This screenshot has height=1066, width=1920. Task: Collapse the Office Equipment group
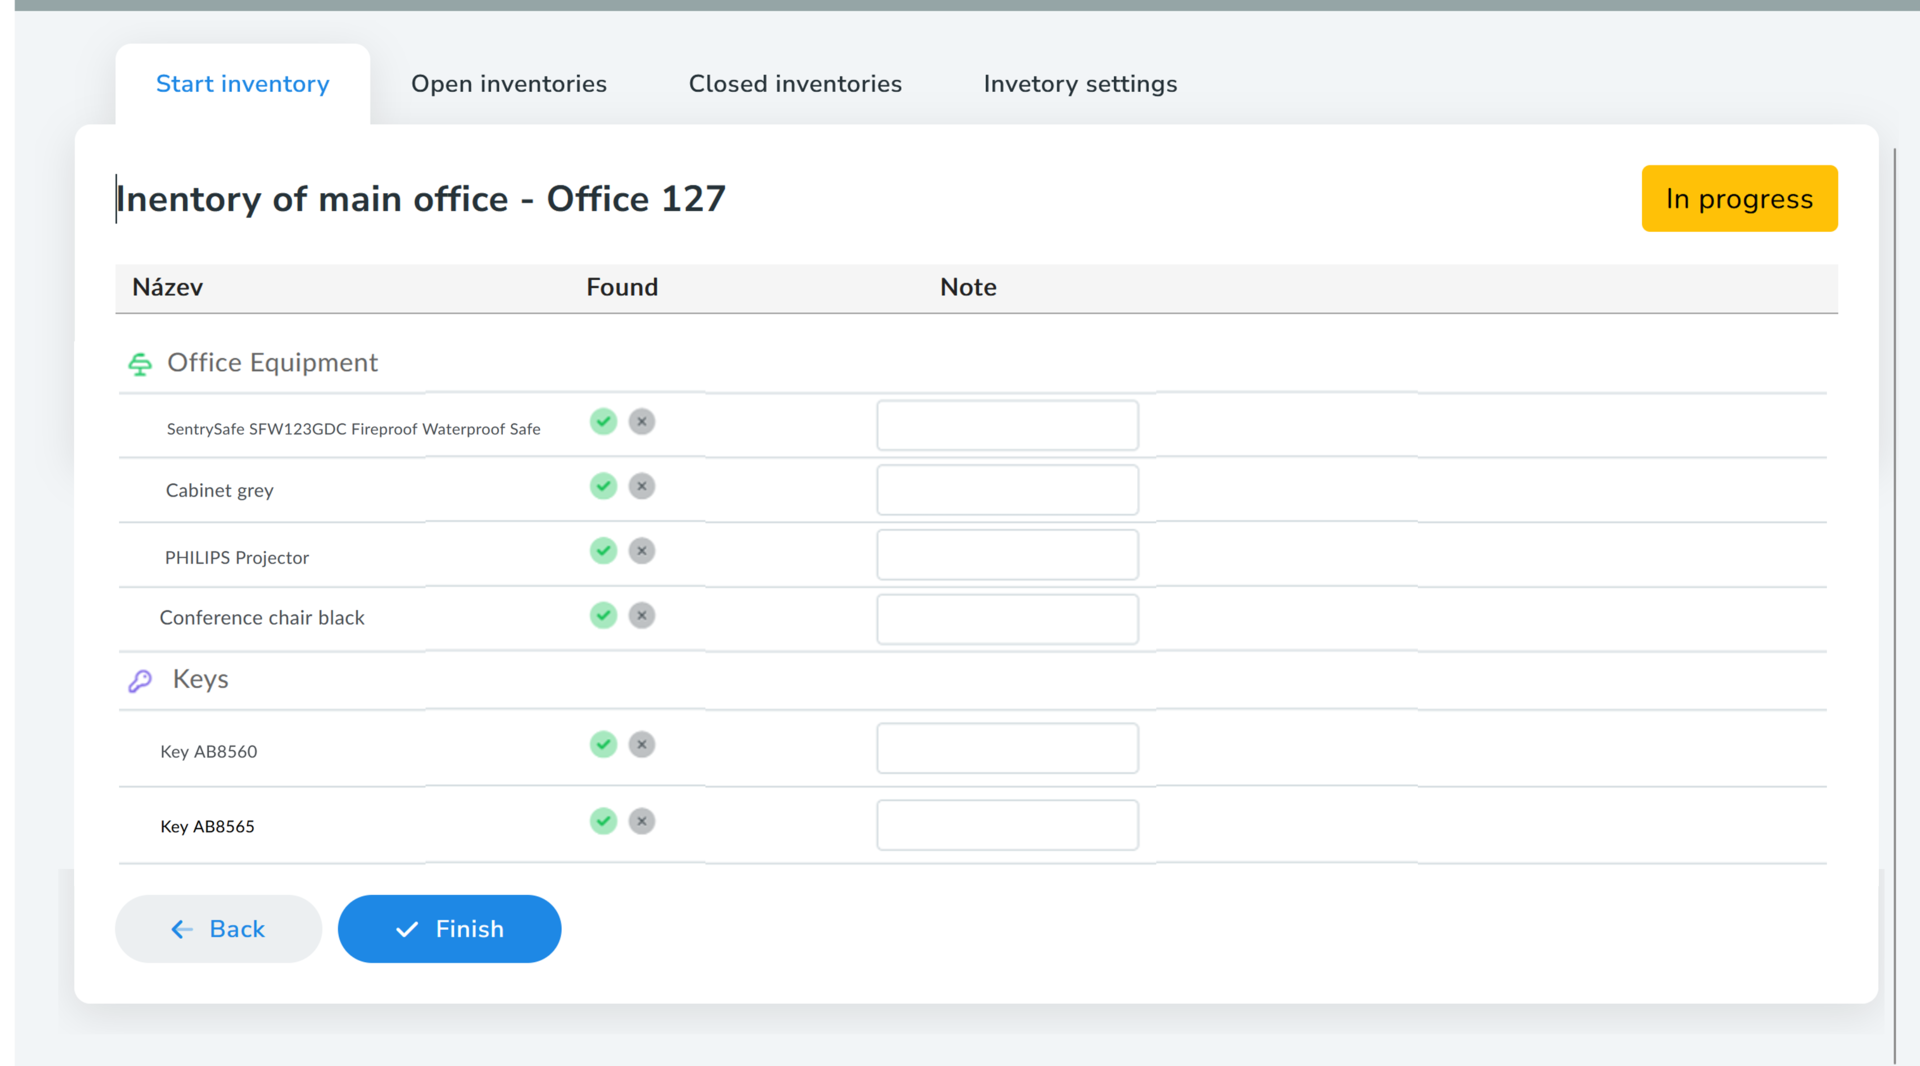tap(272, 363)
